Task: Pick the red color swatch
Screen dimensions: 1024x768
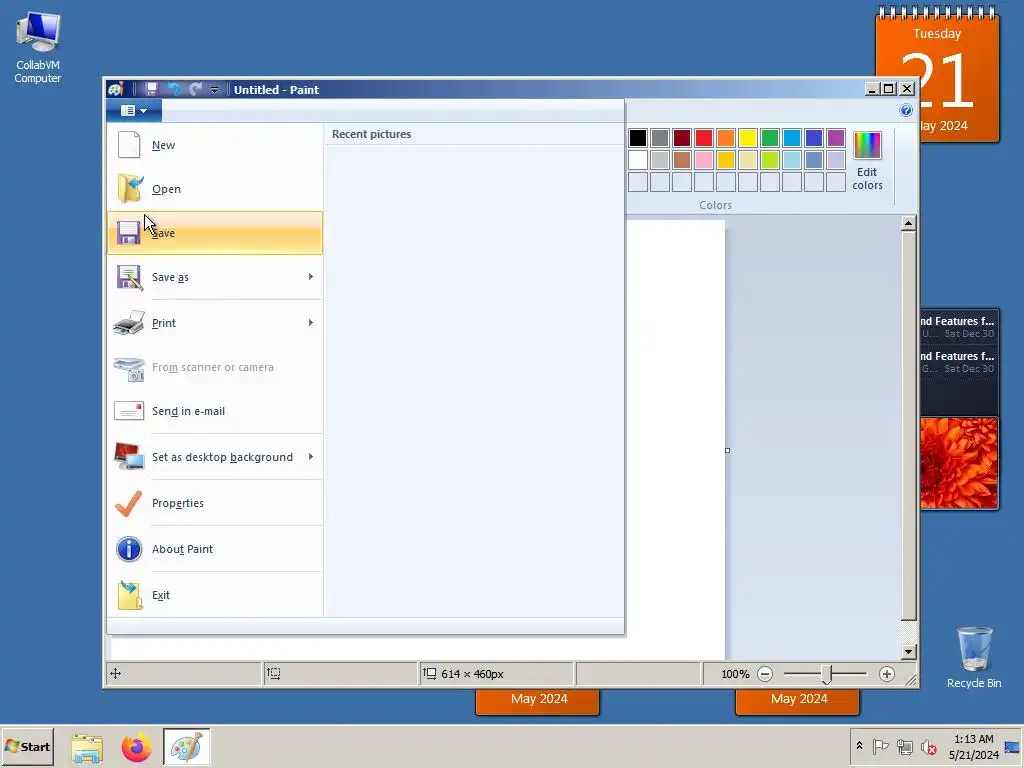Action: (x=704, y=138)
